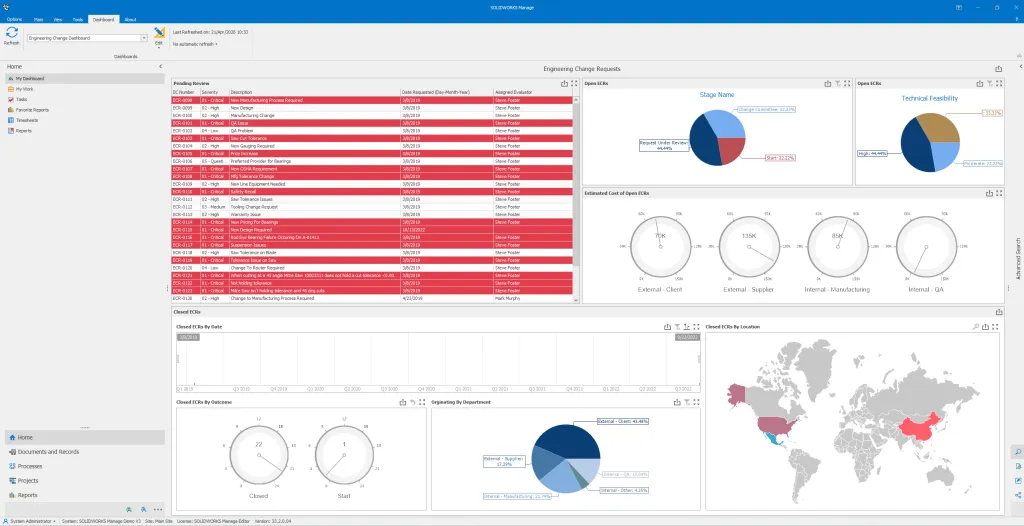This screenshot has height=526, width=1024.
Task: Click the date range end marker
Action: [687, 337]
